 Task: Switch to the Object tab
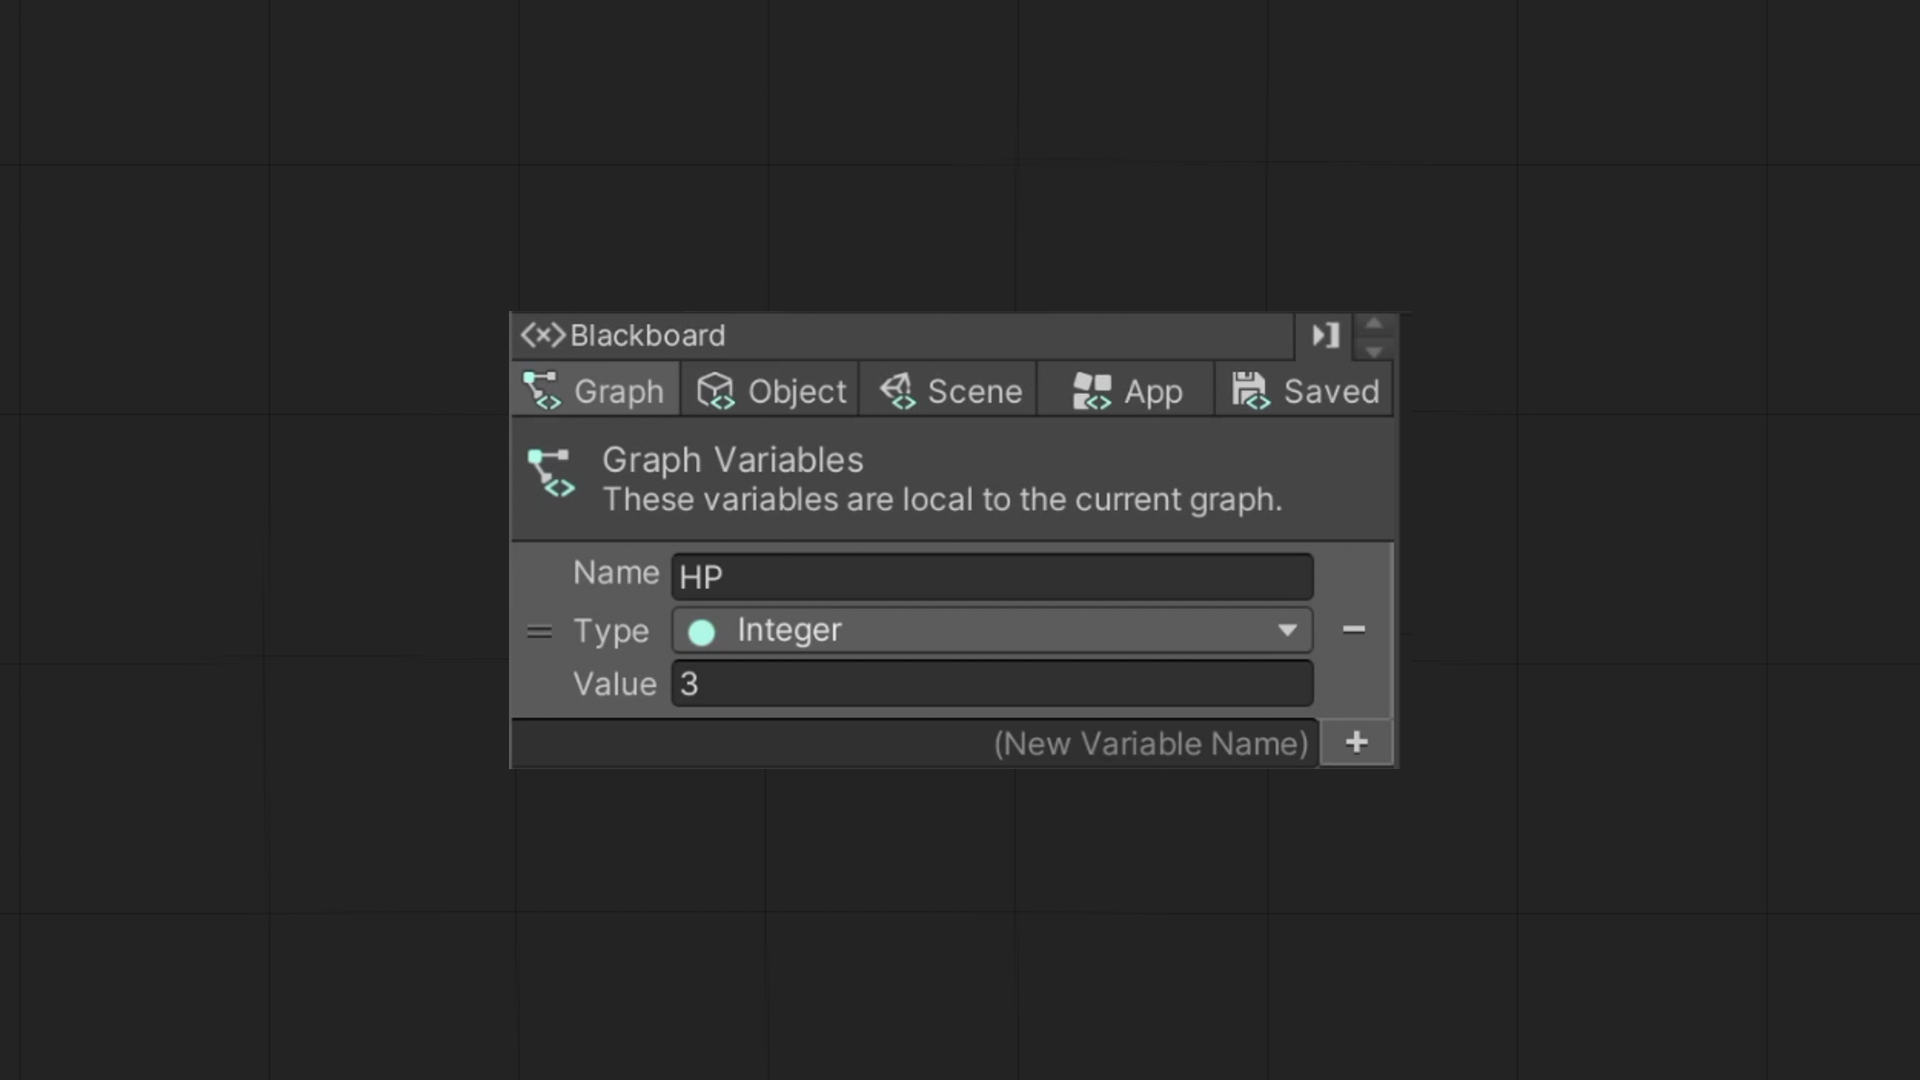point(770,391)
